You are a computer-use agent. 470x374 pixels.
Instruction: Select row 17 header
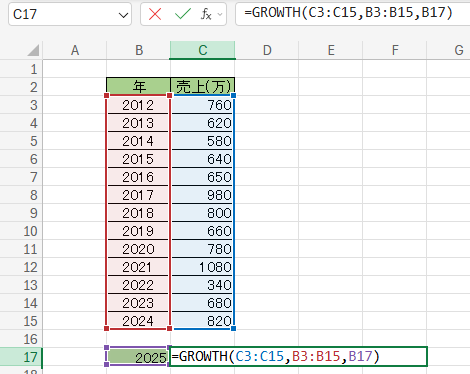click(x=21, y=357)
